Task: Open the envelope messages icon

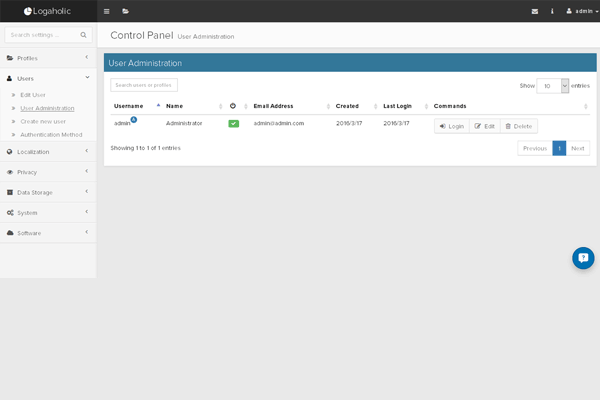Action: [534, 11]
